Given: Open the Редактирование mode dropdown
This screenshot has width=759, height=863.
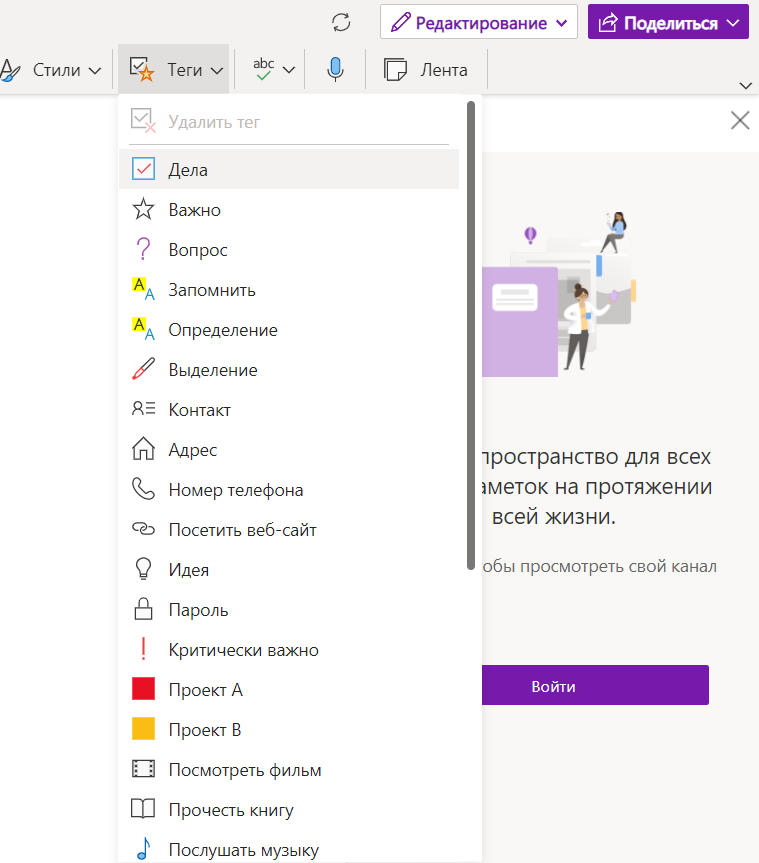Looking at the screenshot, I should (478, 23).
